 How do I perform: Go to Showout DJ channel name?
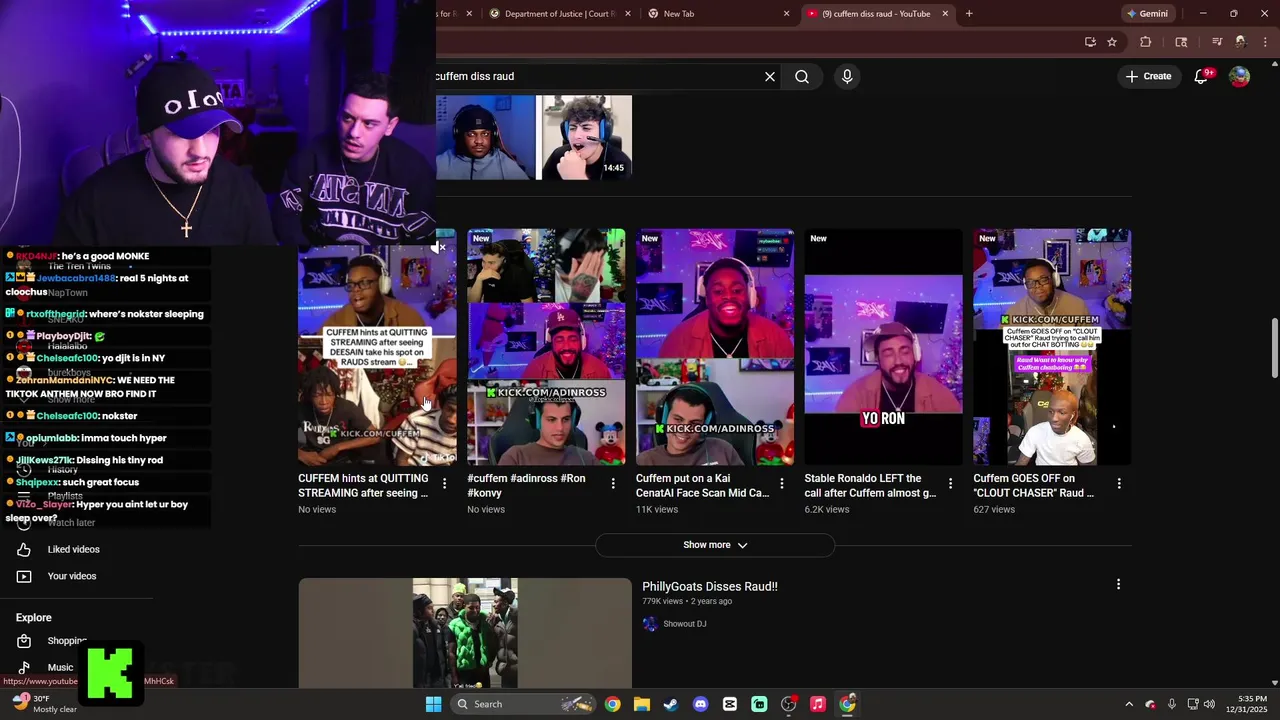(x=685, y=624)
